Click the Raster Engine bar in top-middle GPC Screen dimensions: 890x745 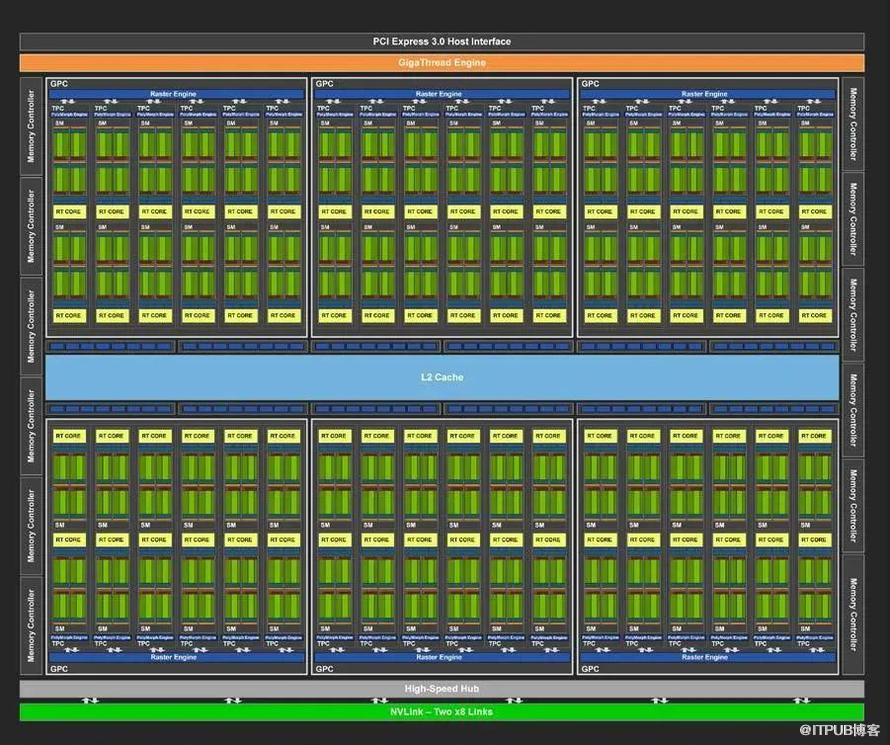click(440, 94)
